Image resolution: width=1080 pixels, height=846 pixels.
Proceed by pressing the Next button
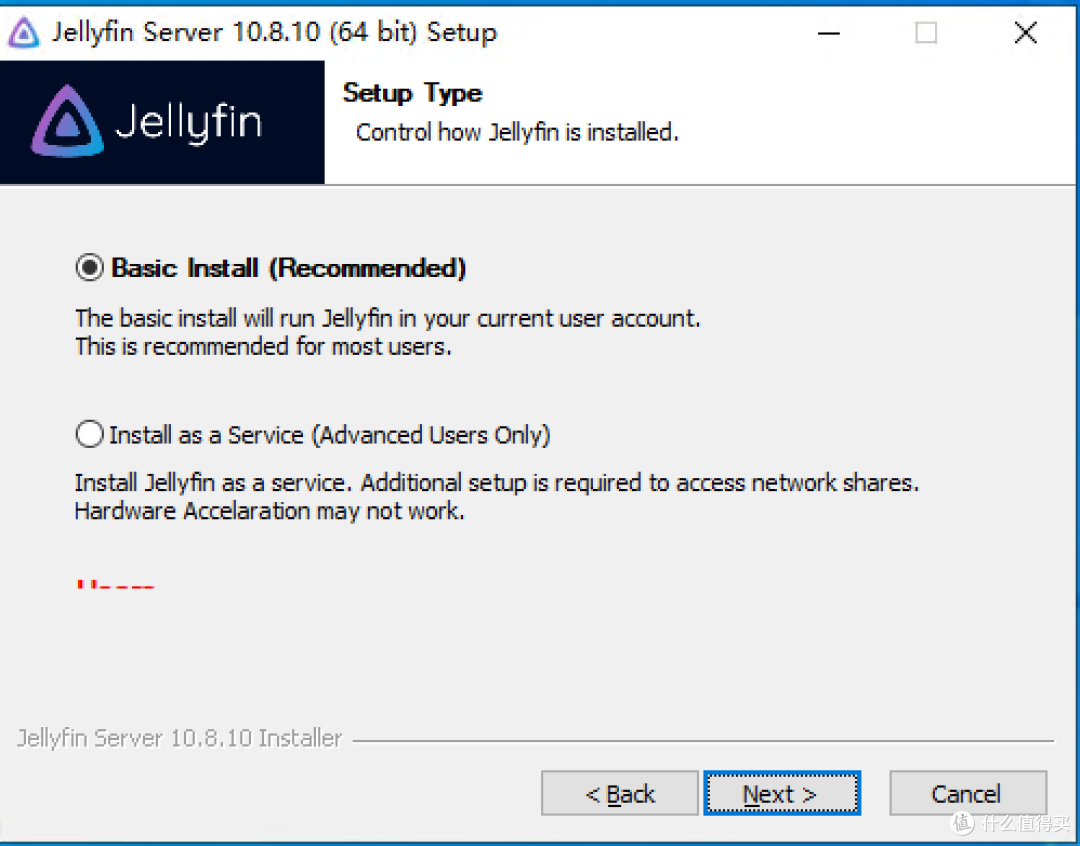781,794
